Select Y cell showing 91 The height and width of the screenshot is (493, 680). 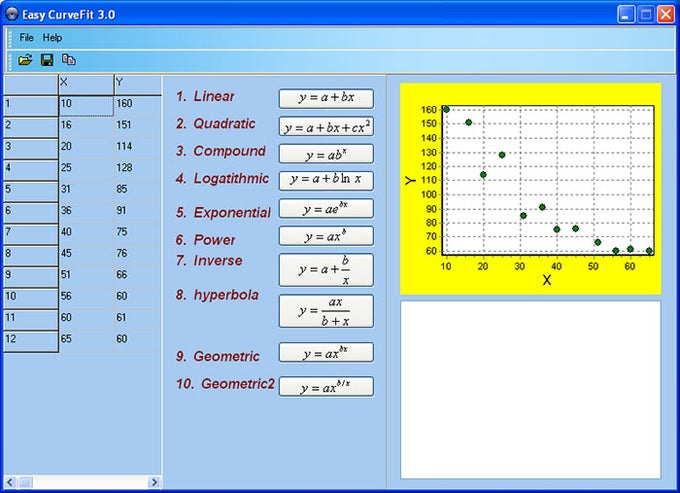(x=138, y=213)
